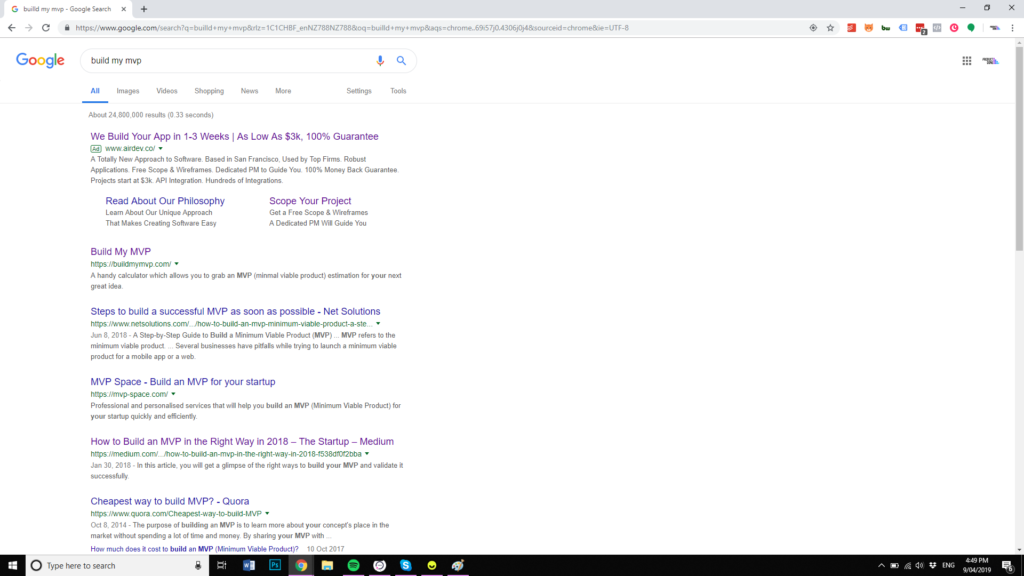This screenshot has height=576, width=1024.
Task: Click the ENG language indicator
Action: tap(948, 566)
